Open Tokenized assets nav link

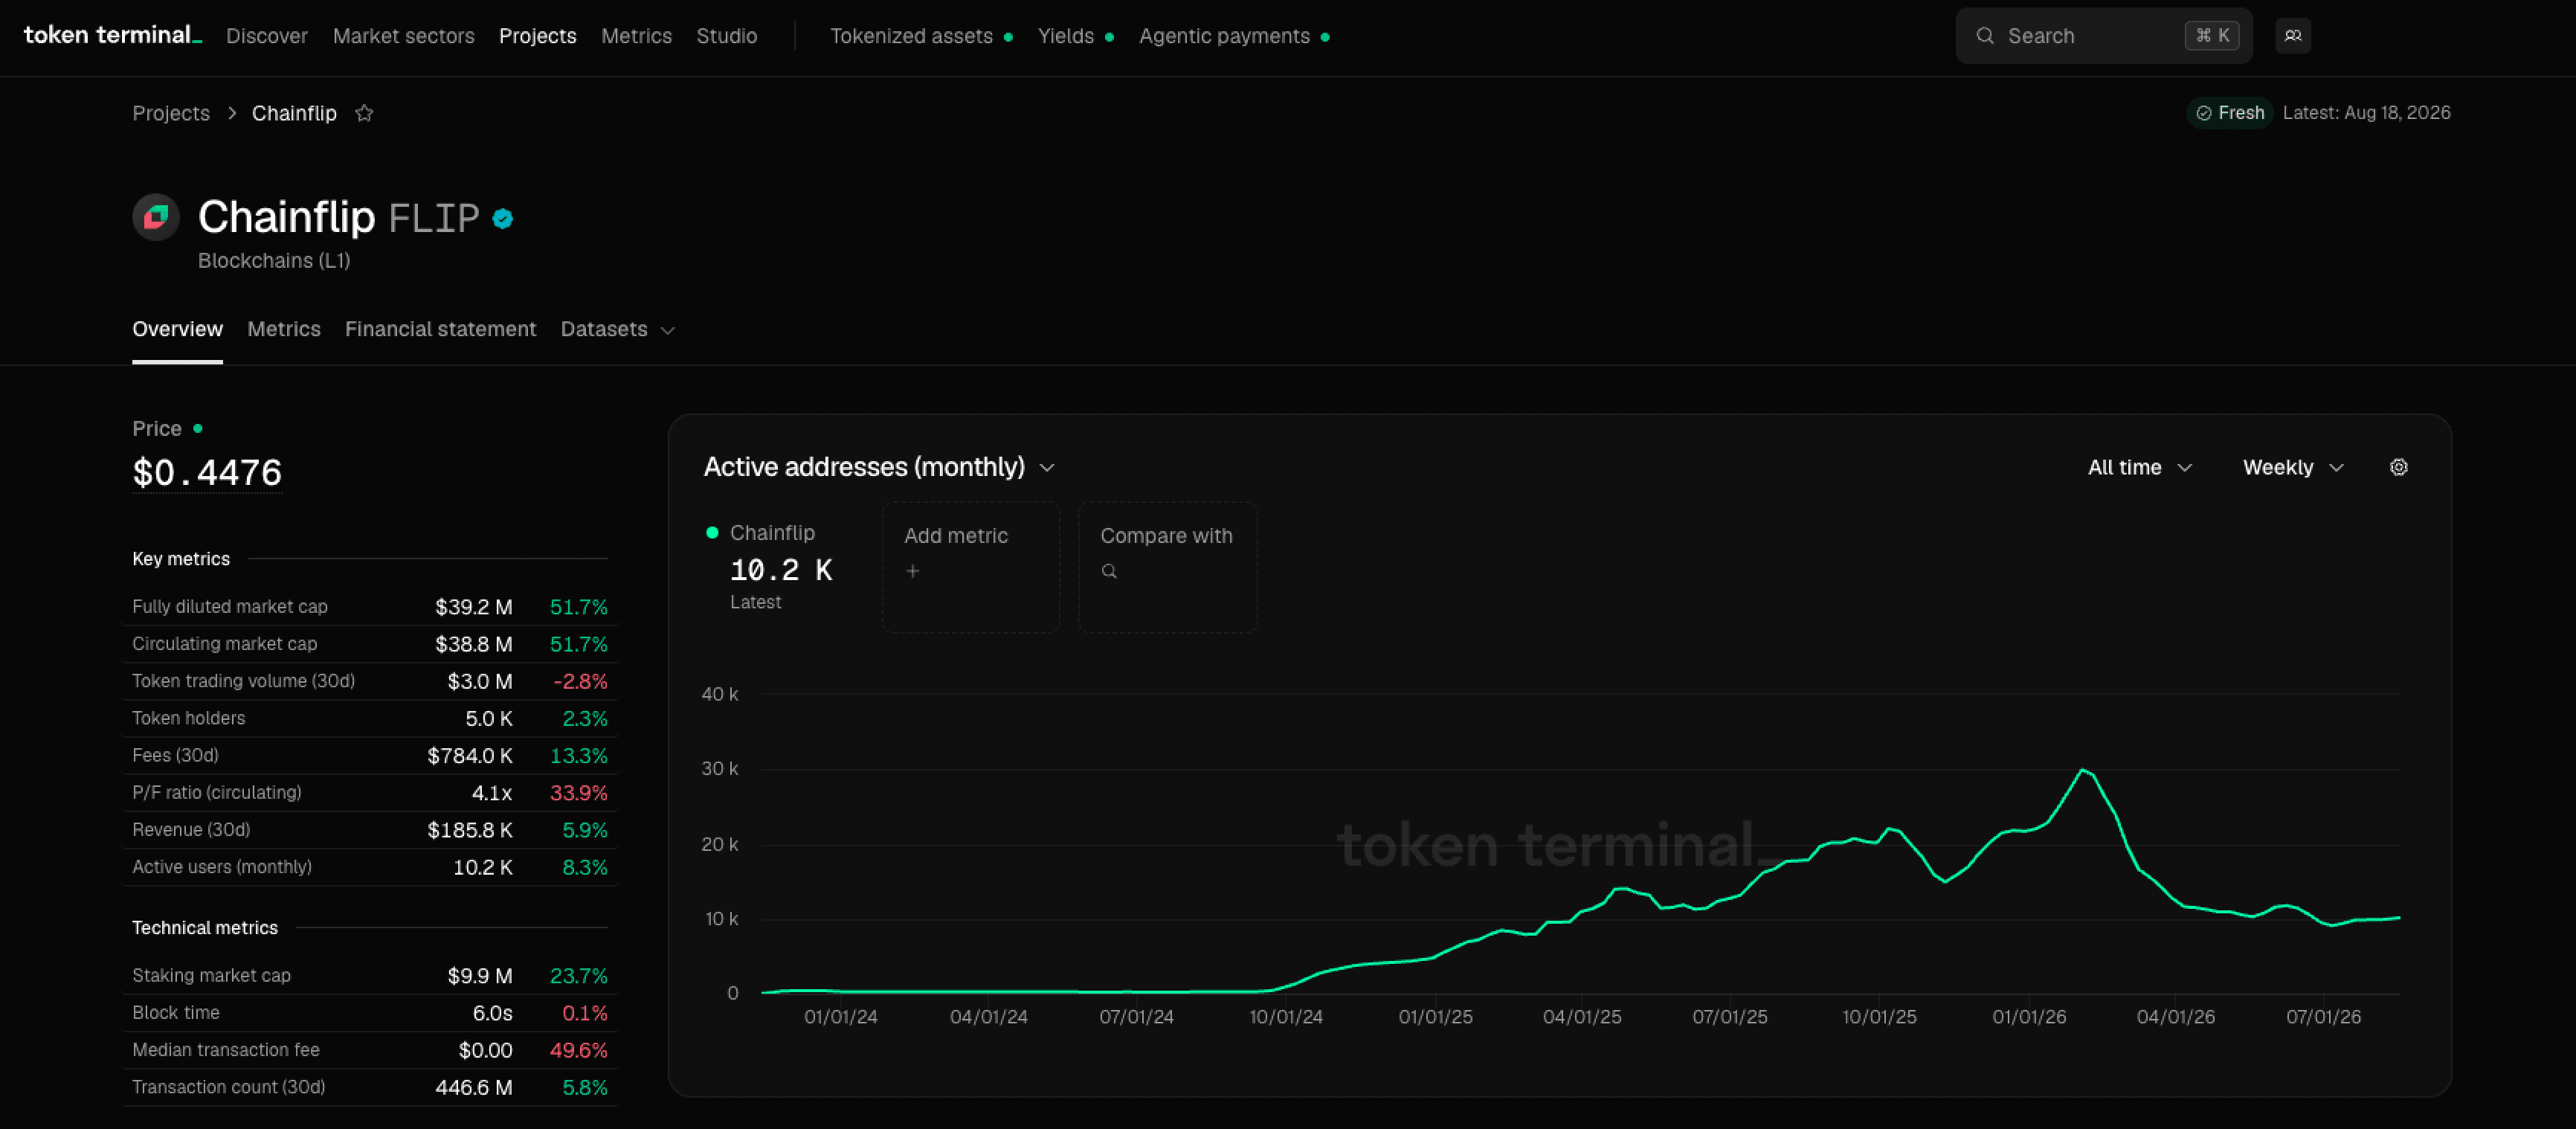pyautogui.click(x=921, y=36)
